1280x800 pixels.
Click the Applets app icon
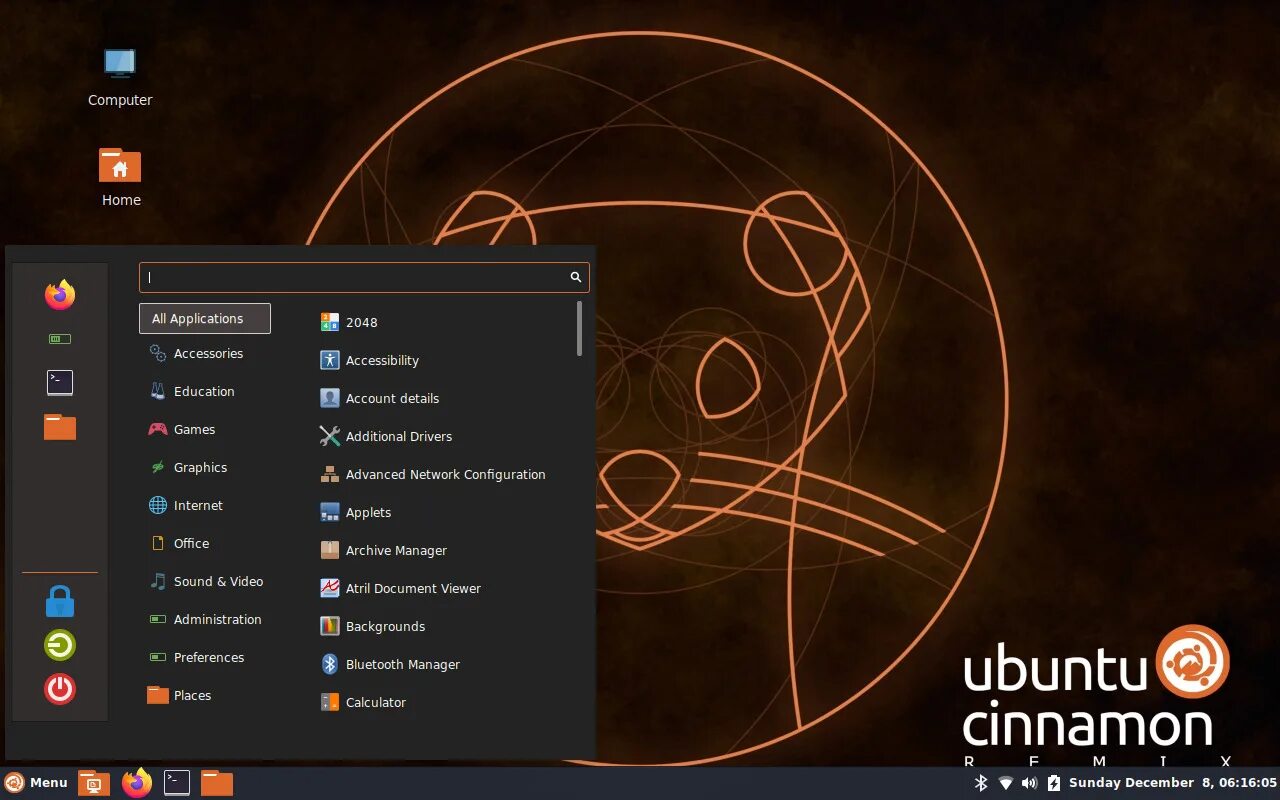pyautogui.click(x=330, y=512)
